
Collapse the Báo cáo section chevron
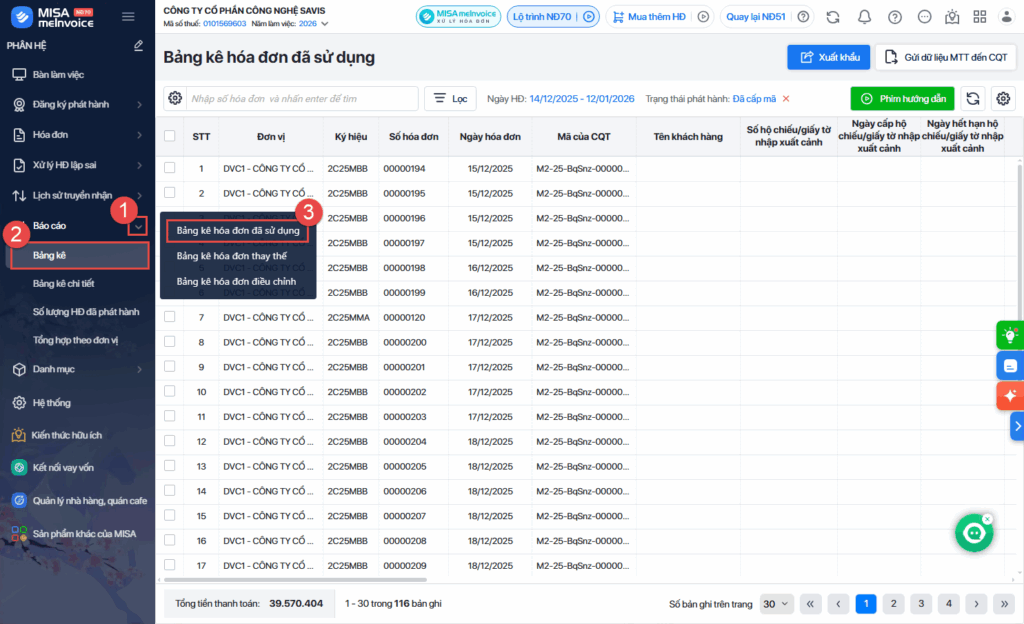coord(138,226)
